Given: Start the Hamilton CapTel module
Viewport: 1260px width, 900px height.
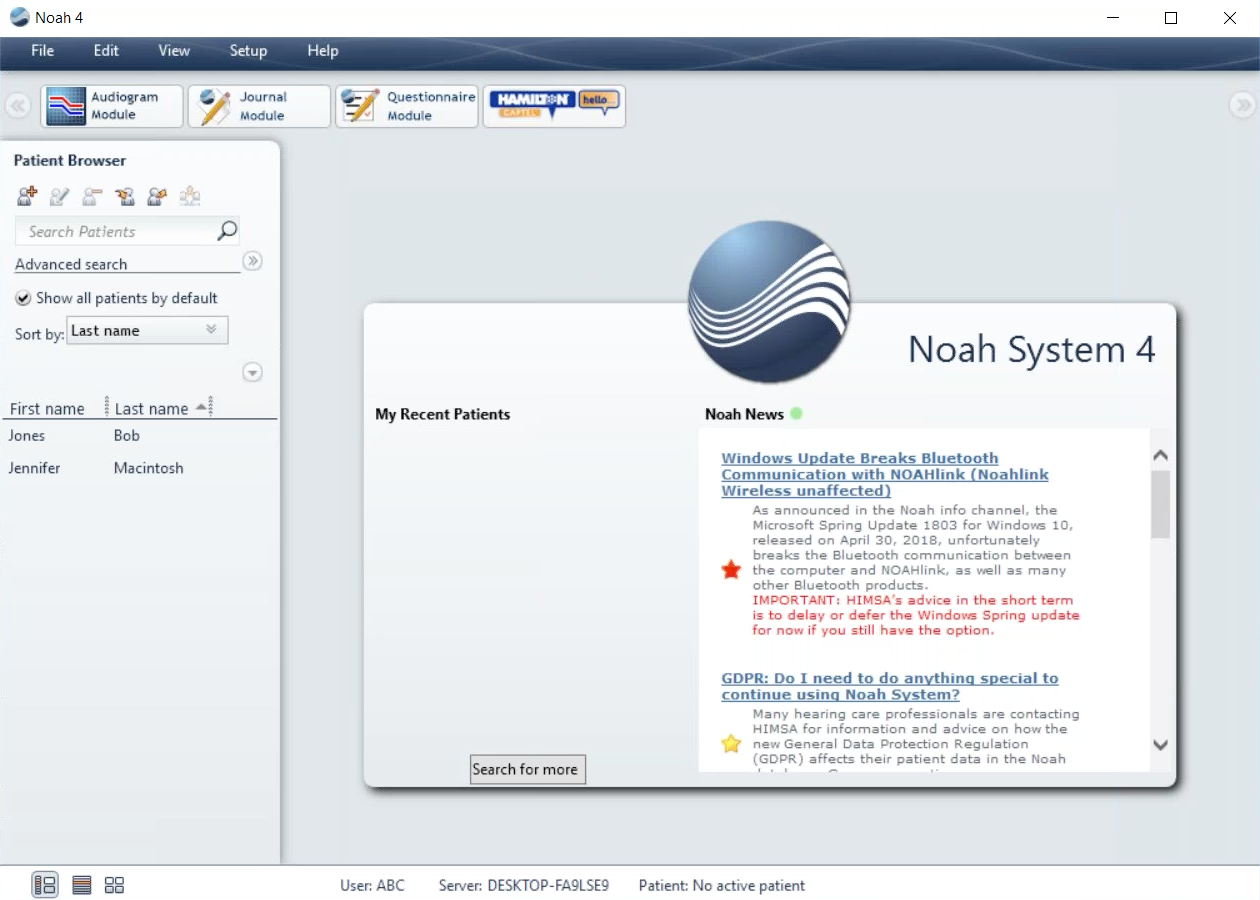Looking at the screenshot, I should (x=554, y=106).
